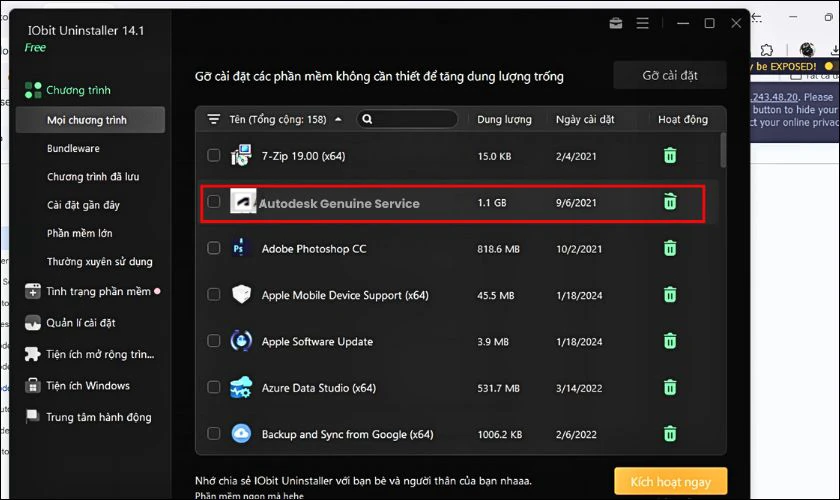The image size is (840, 500).
Task: Click the Backup and Sync cloud icon
Action: 241,433
